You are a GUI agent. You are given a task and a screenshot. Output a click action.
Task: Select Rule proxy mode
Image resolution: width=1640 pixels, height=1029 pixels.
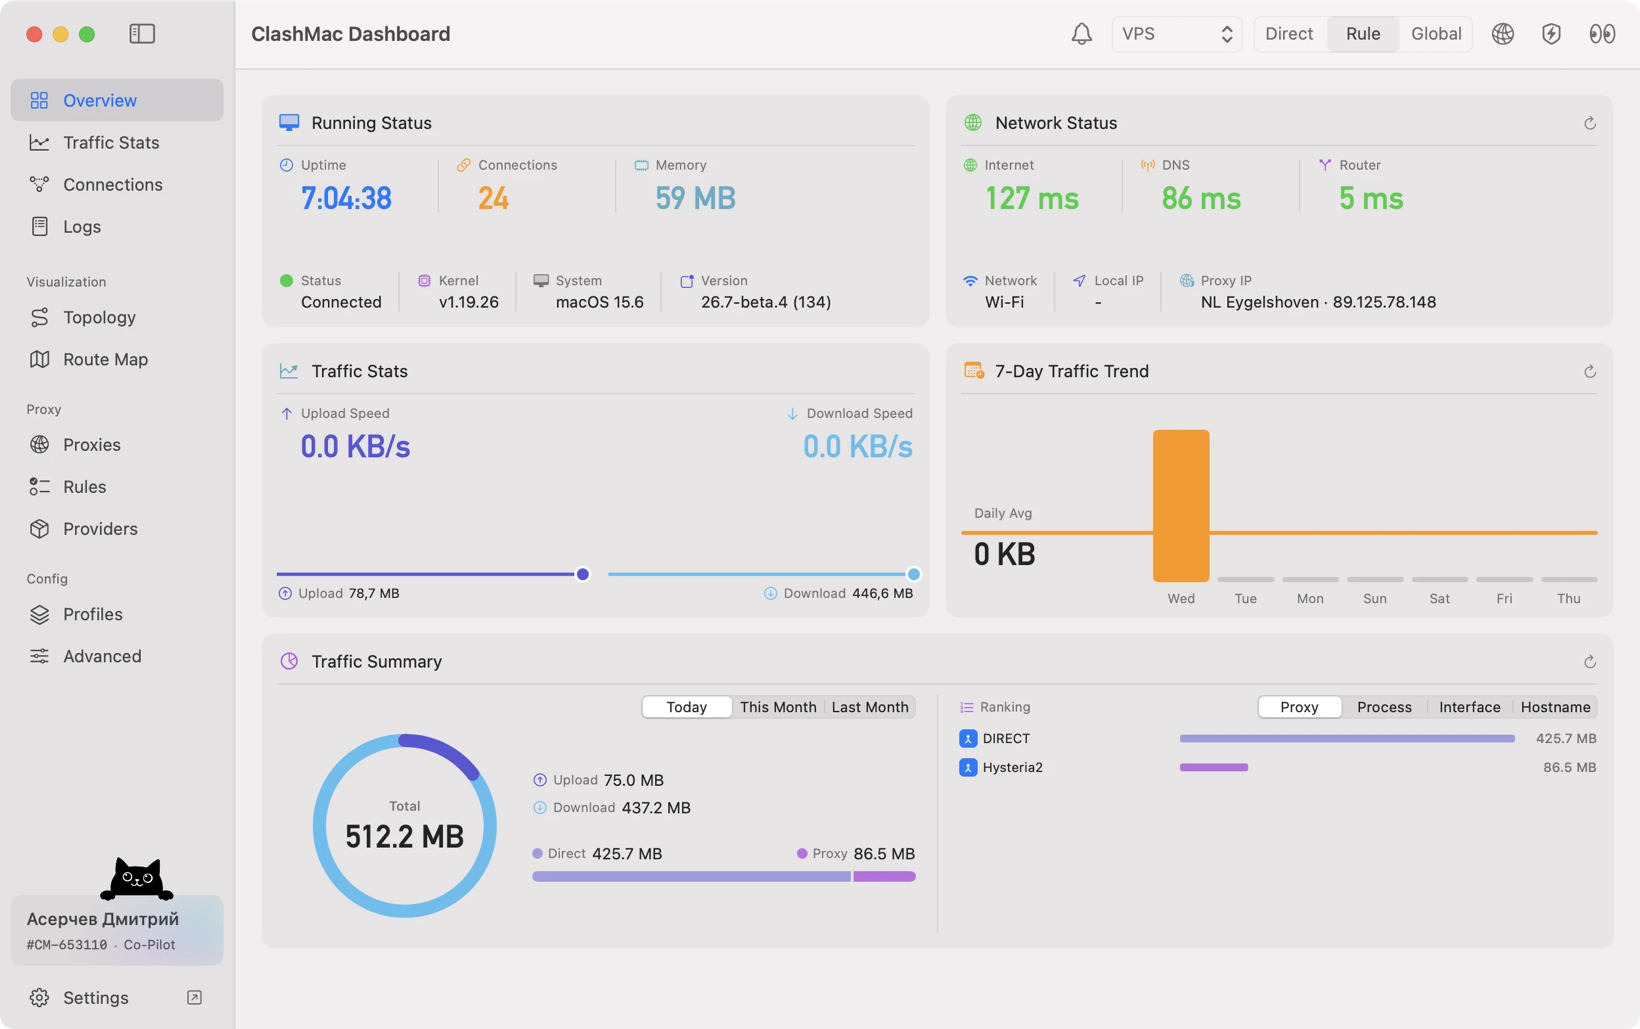[x=1362, y=34]
